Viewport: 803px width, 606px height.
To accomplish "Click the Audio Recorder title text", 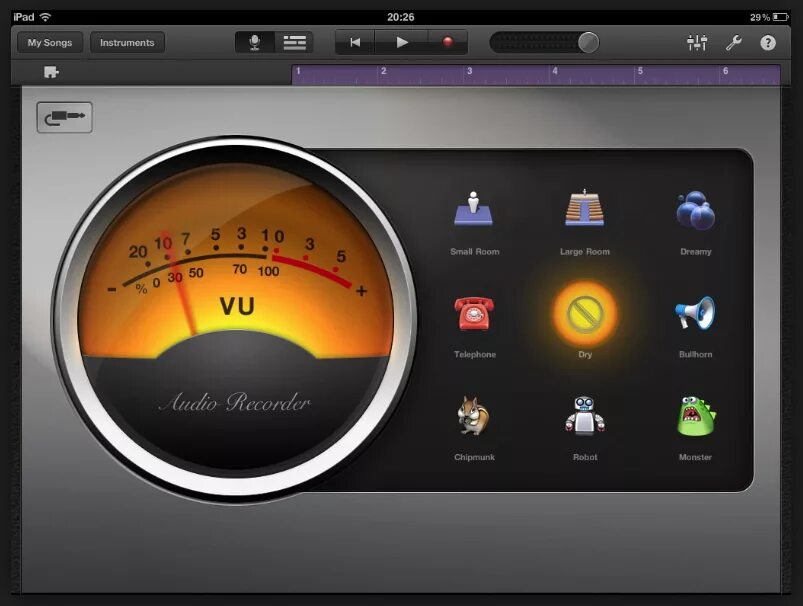I will (x=235, y=403).
